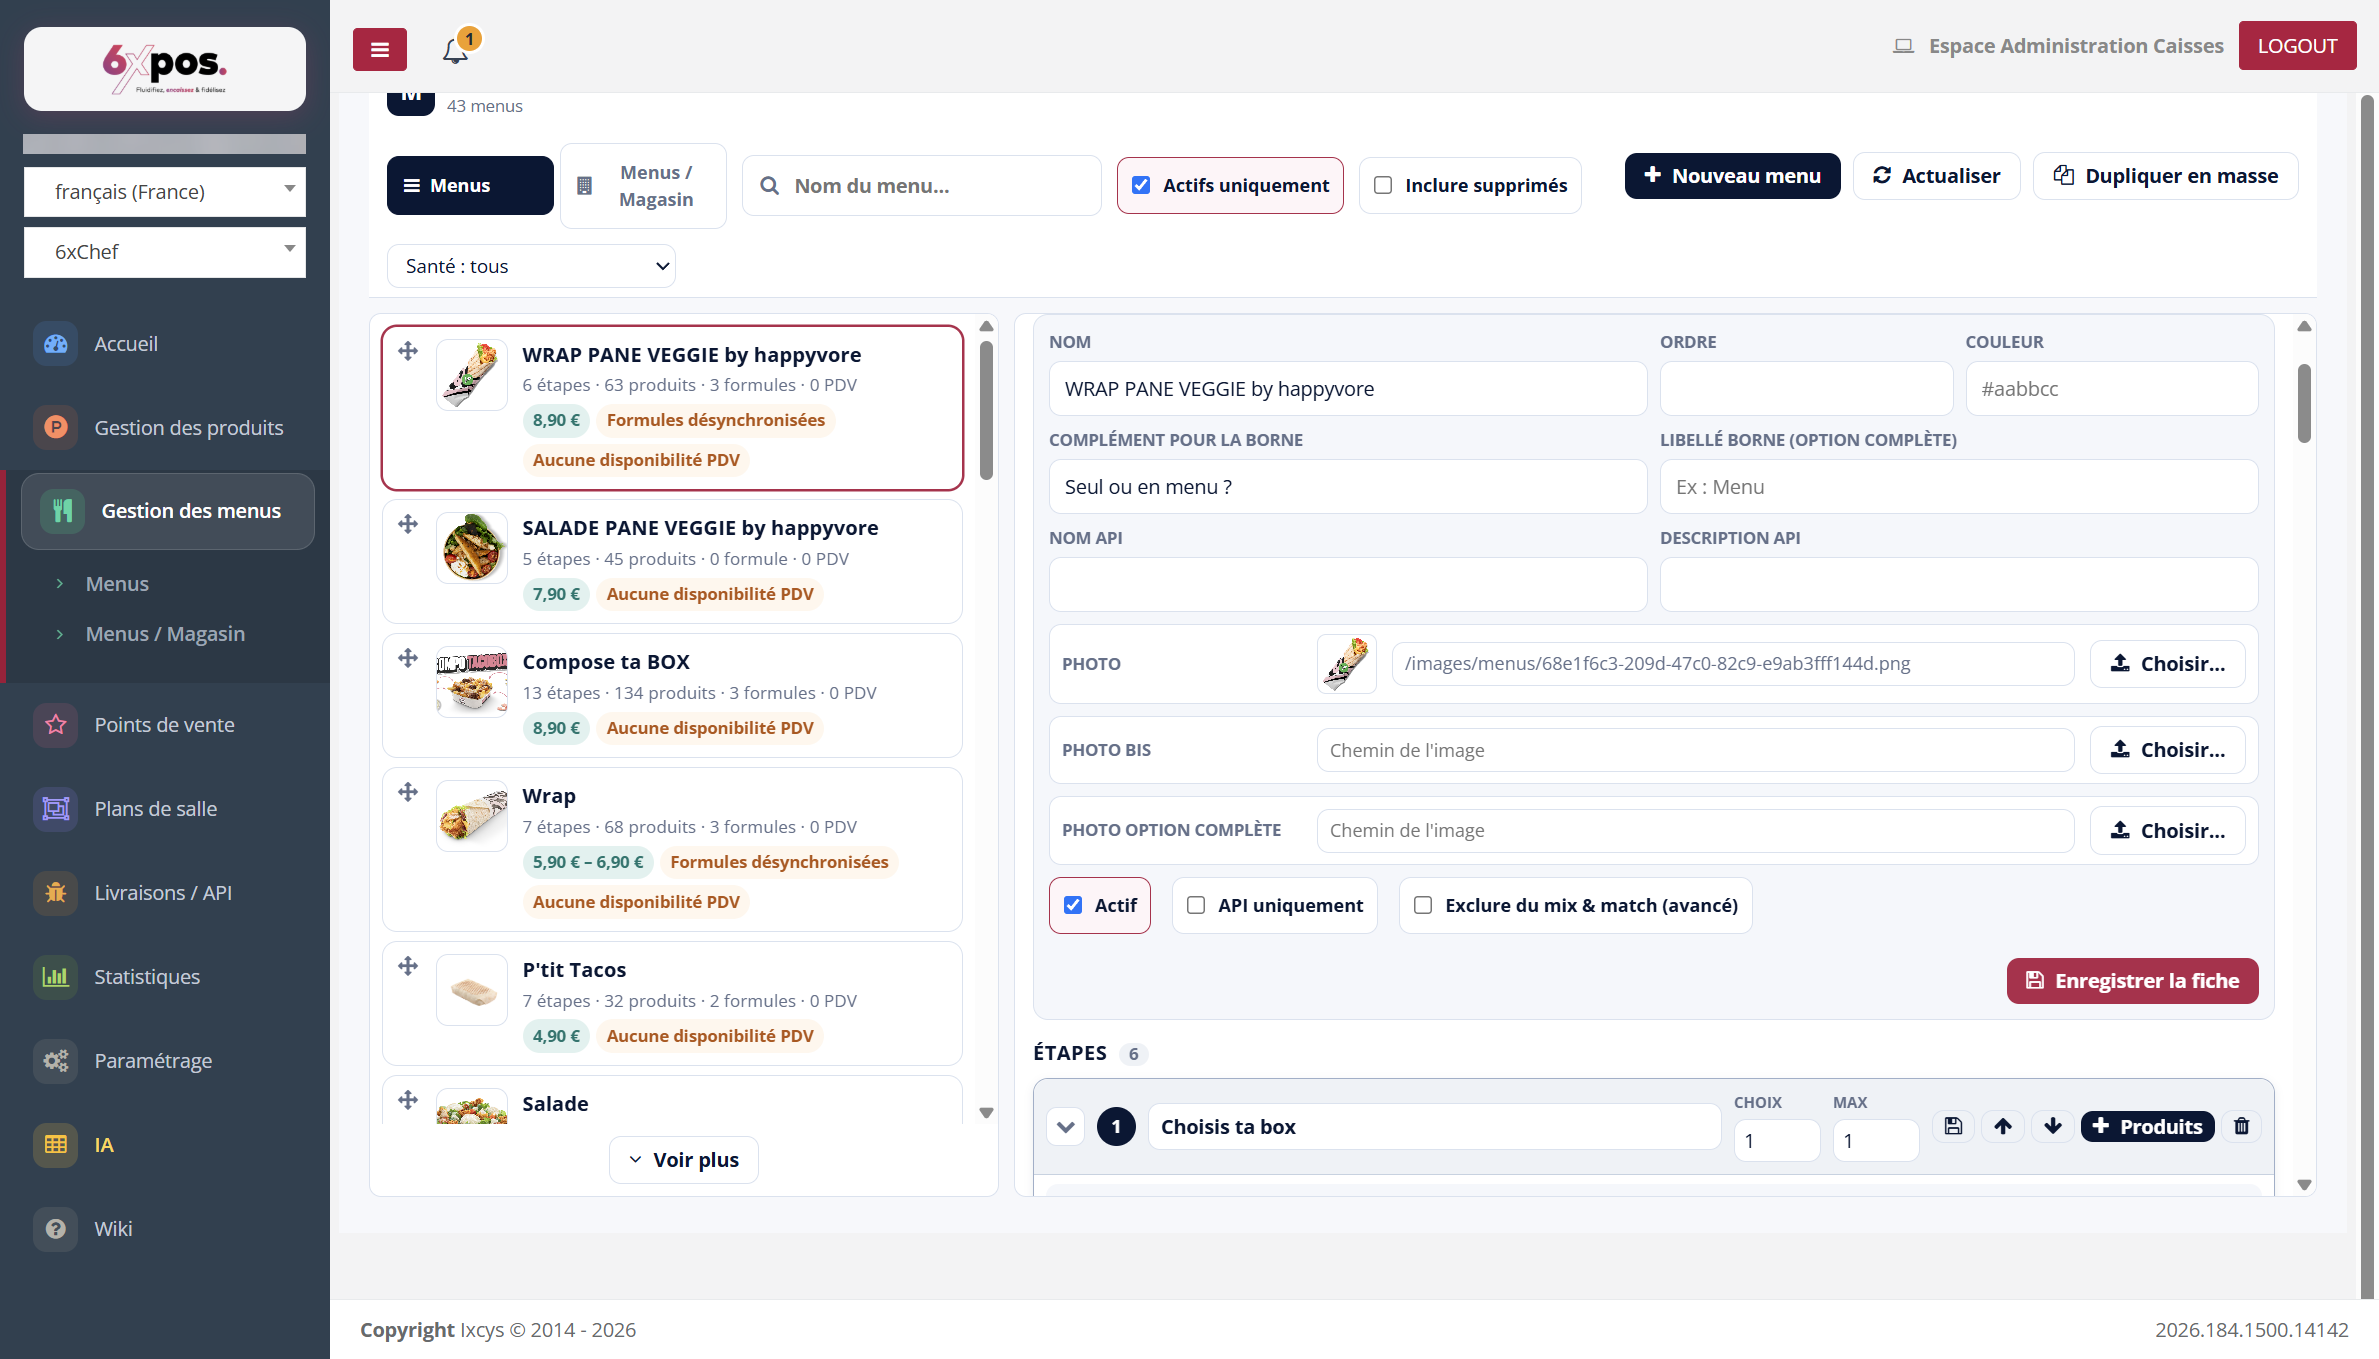
Task: Toggle the hamburger sidebar menu button
Action: (x=380, y=49)
